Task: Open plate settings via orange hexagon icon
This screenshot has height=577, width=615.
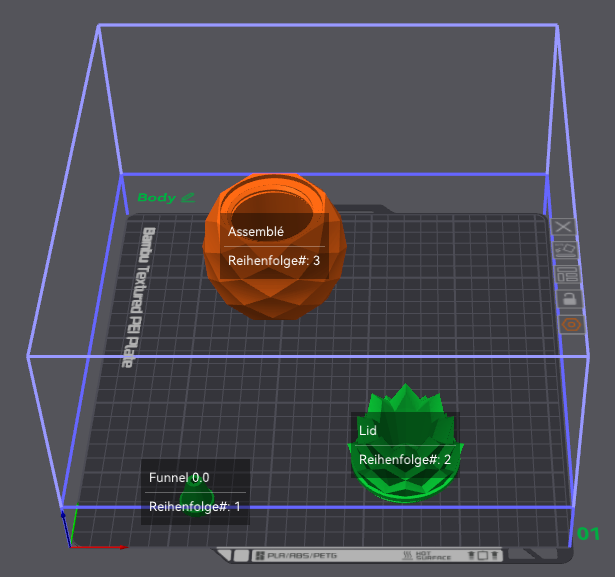Action: pos(571,324)
